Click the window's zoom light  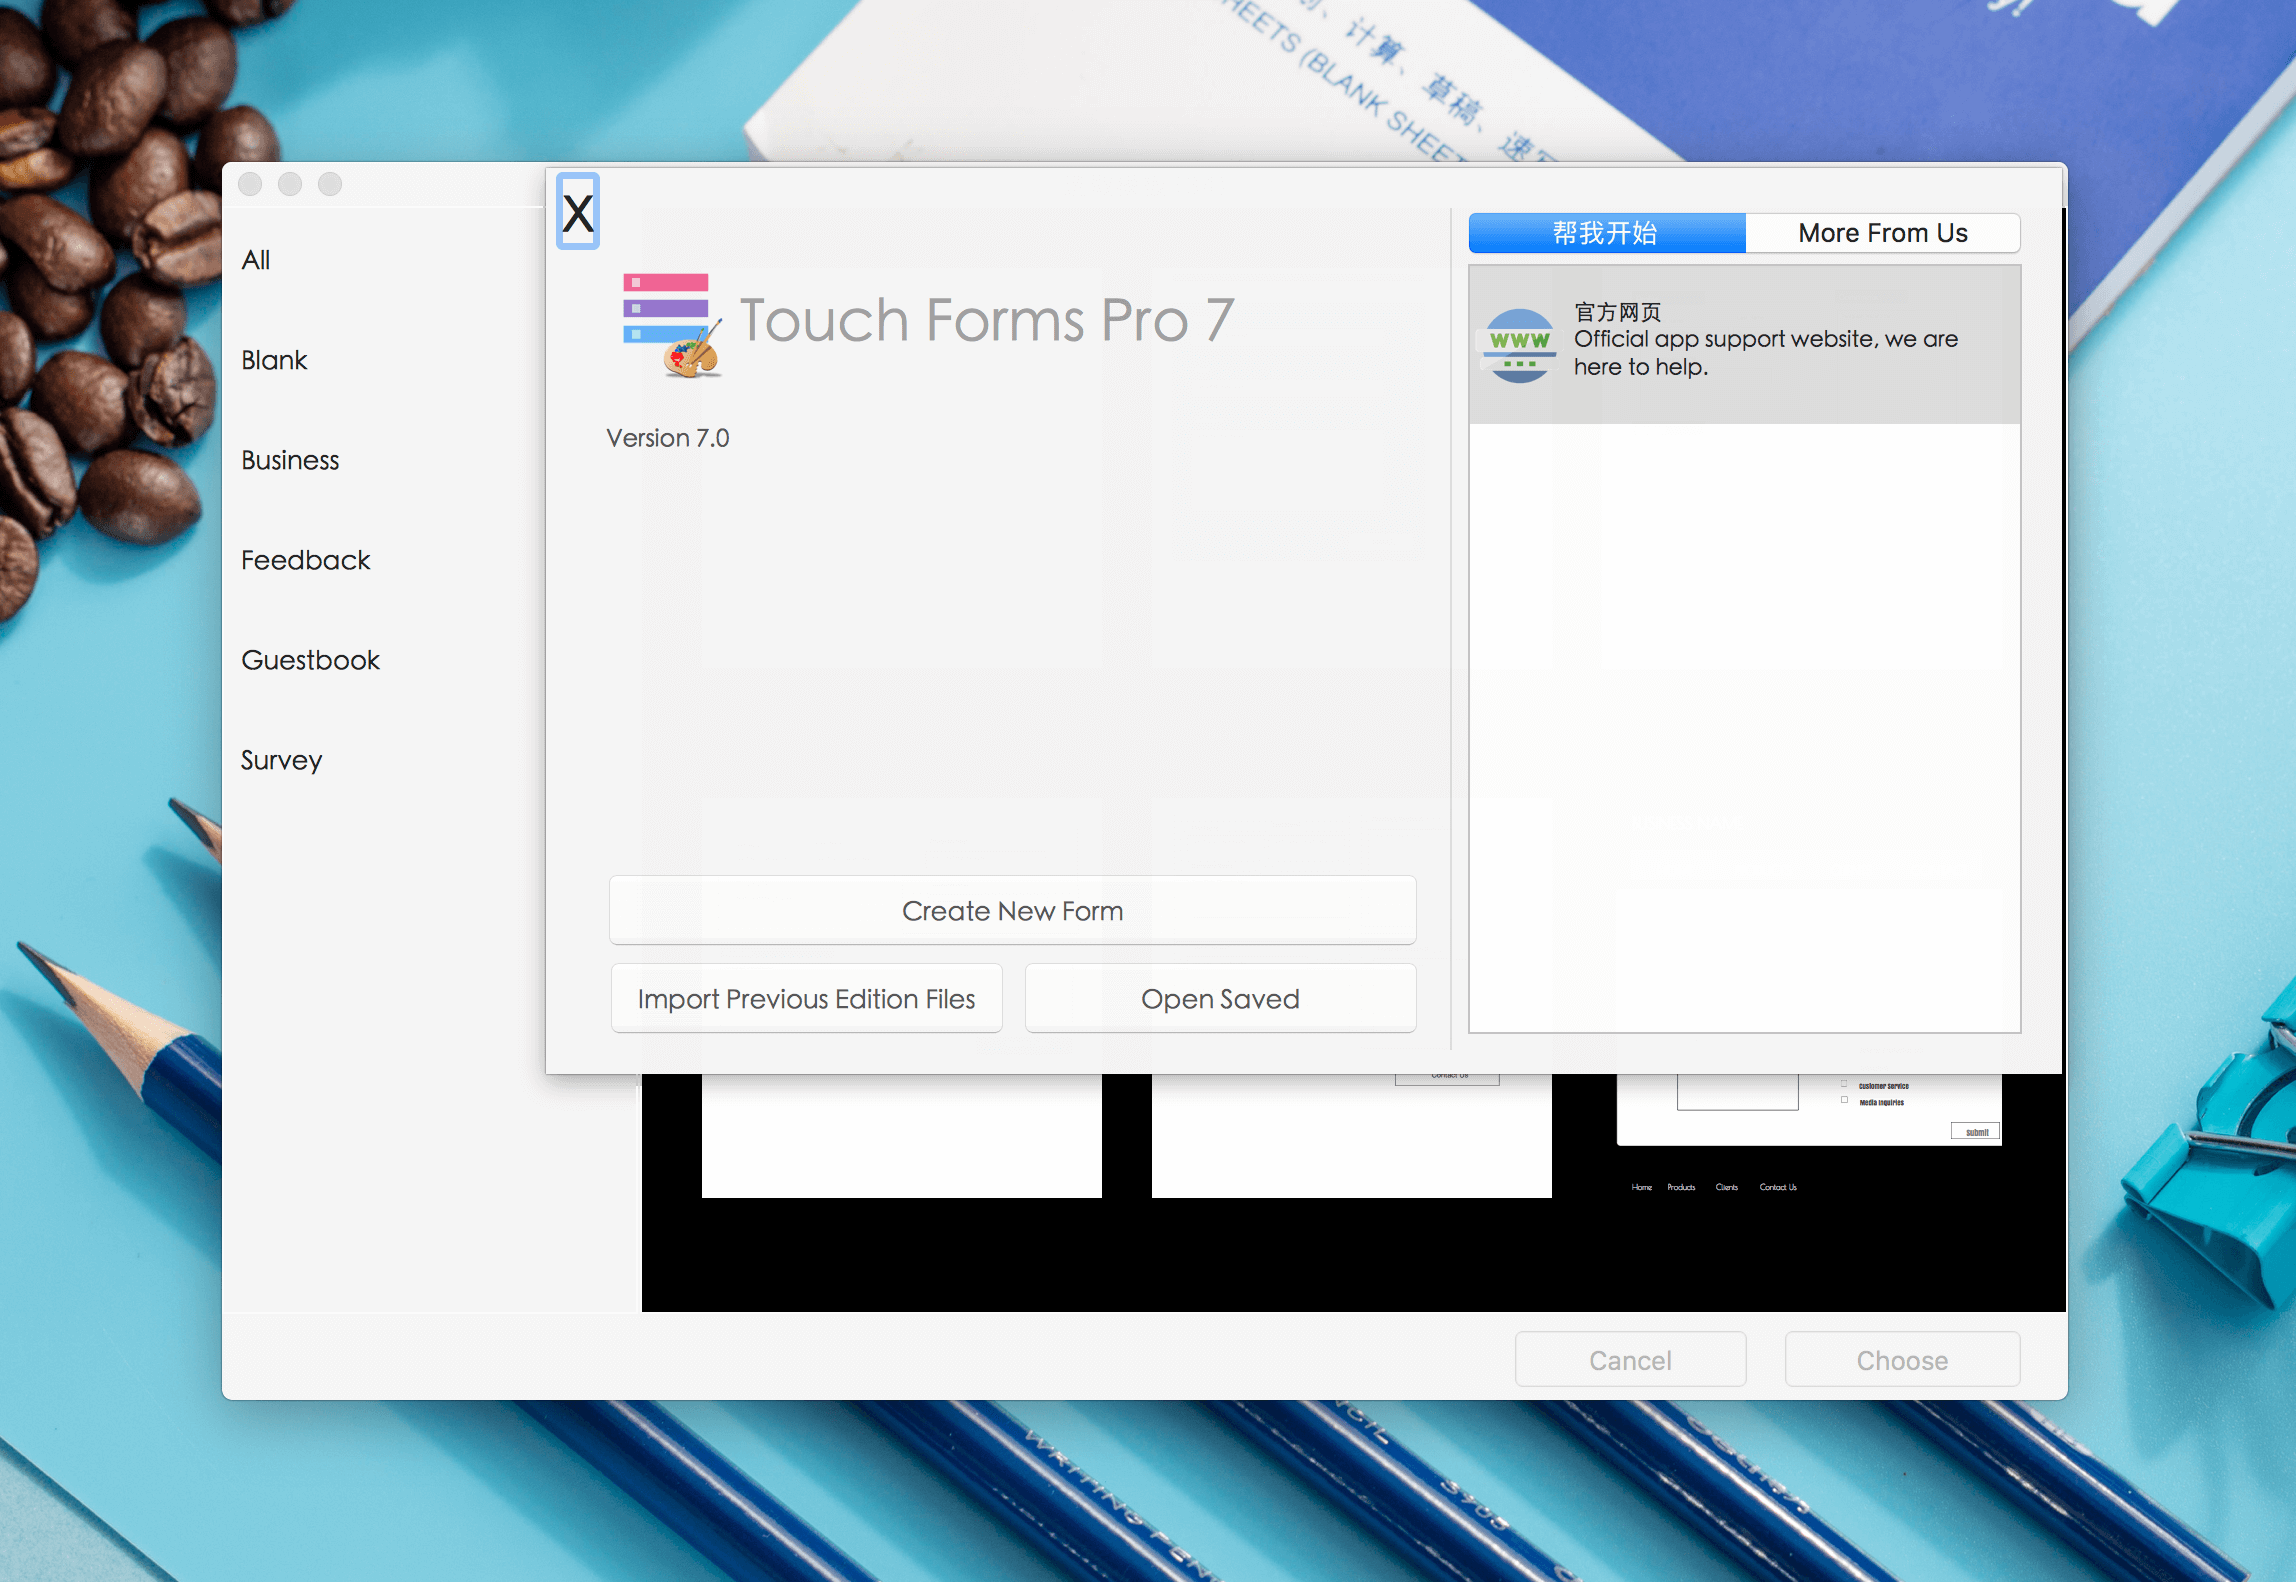pos(330,184)
